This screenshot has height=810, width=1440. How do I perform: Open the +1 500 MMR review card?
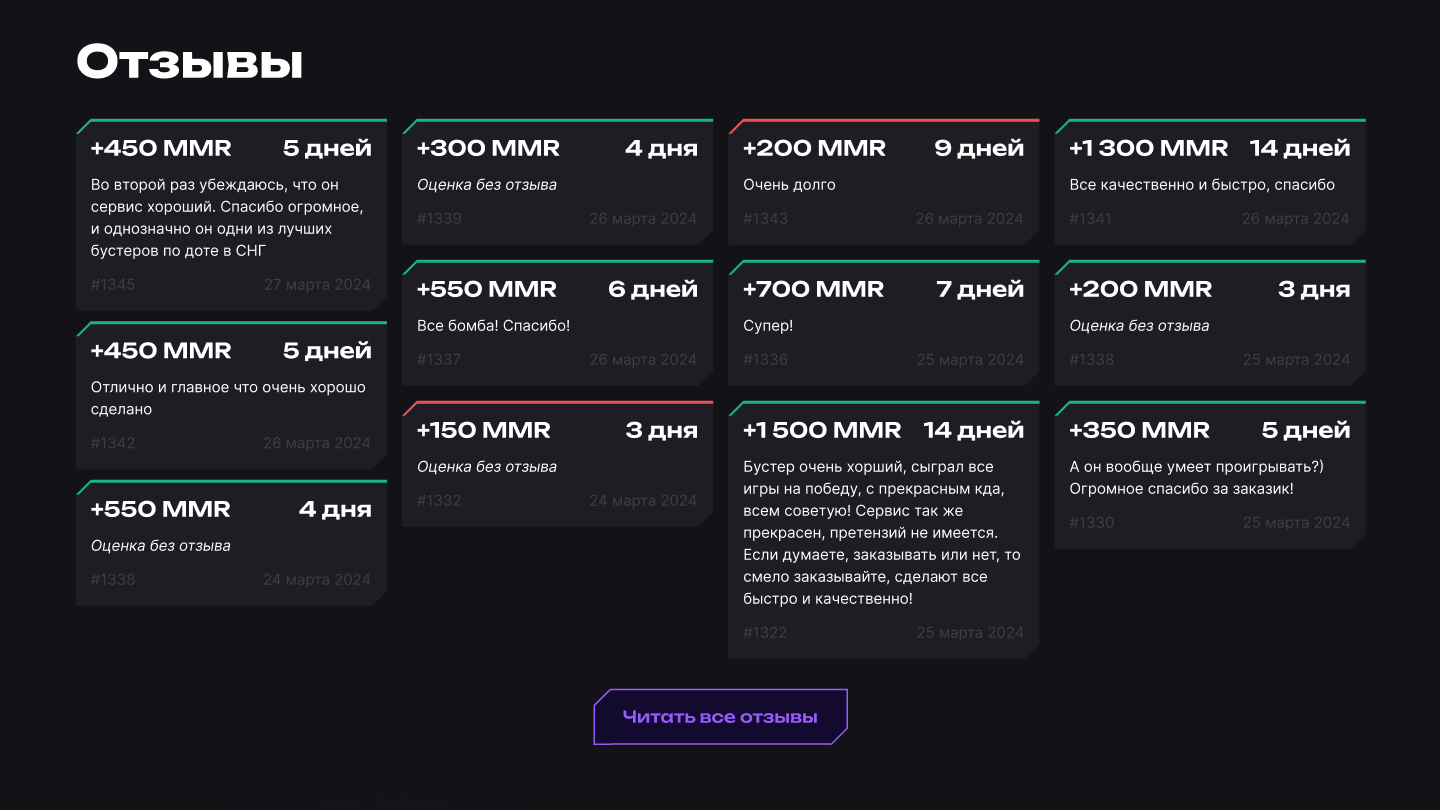pos(883,530)
